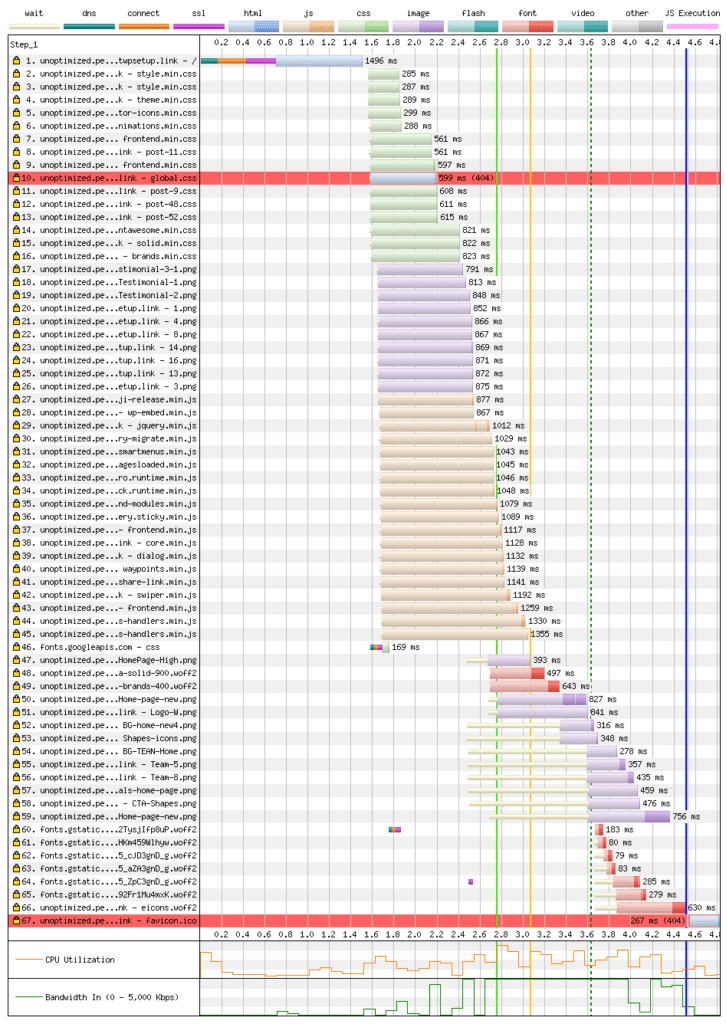Click the 756 ms timing label on row 59

(686, 816)
